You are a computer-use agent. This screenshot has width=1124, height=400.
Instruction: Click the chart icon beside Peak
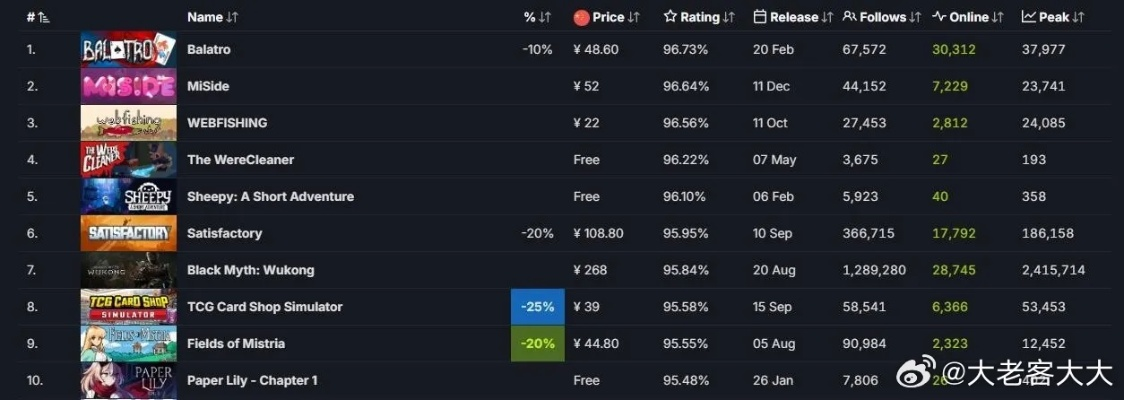click(x=1029, y=17)
